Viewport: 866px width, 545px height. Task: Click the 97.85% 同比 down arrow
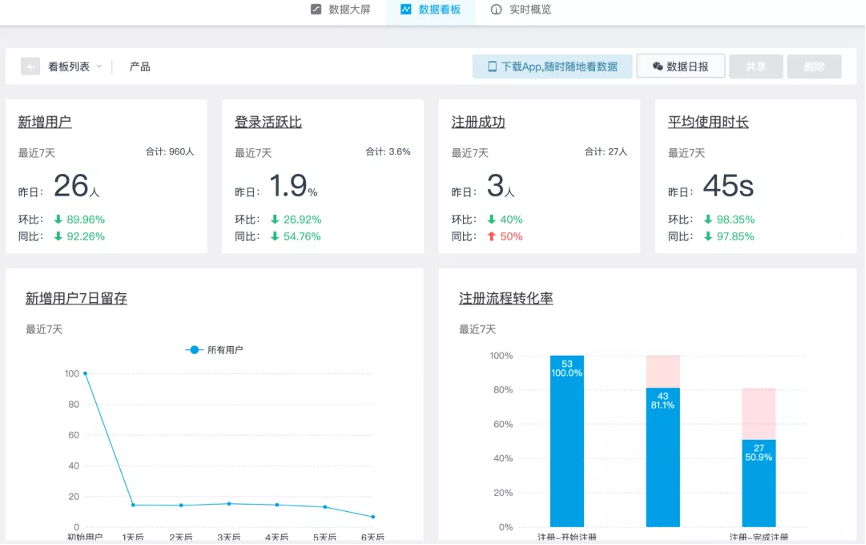coord(708,236)
